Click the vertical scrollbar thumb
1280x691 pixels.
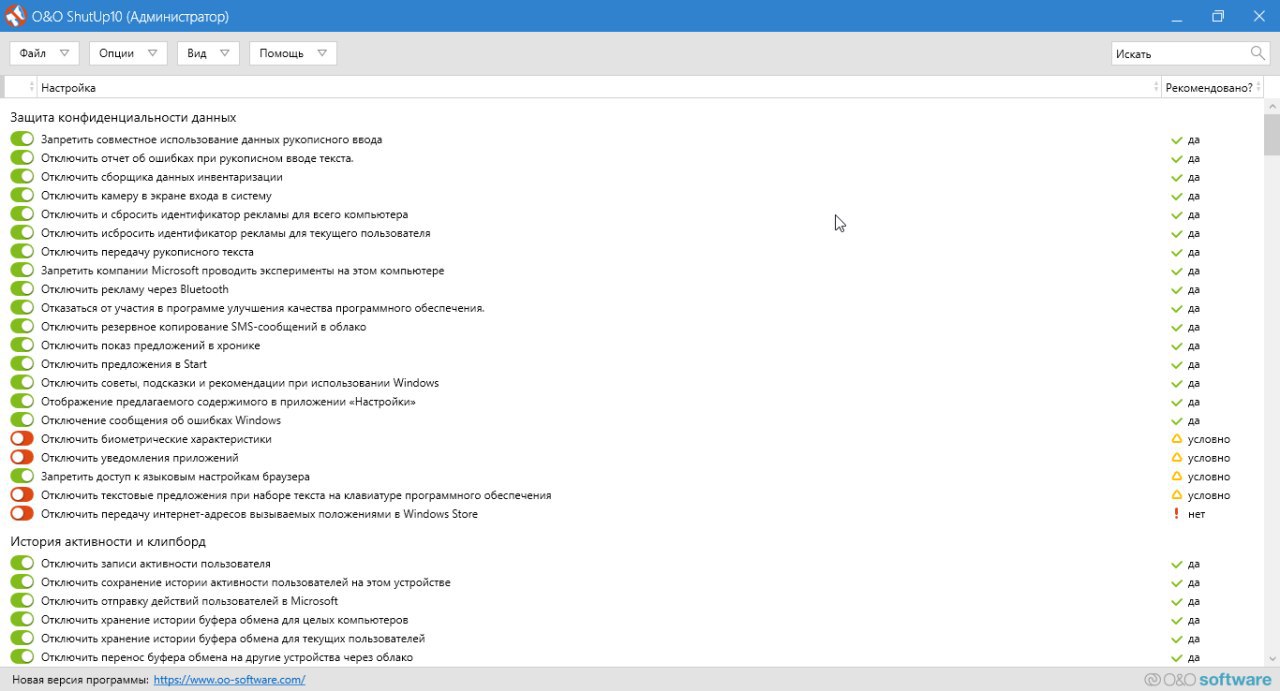(x=1271, y=135)
